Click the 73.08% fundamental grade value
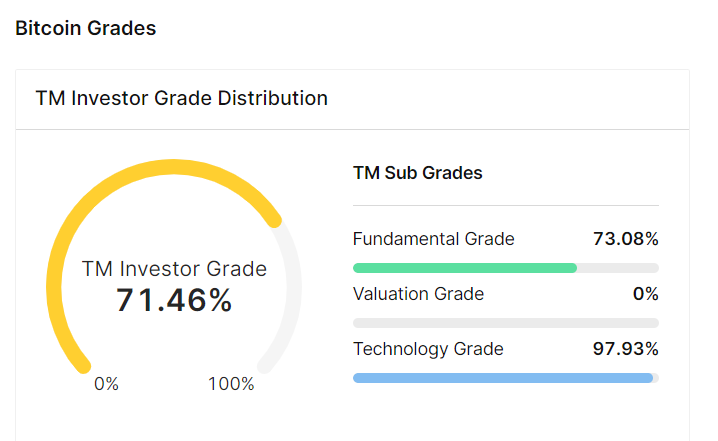This screenshot has width=718, height=441. coord(625,239)
